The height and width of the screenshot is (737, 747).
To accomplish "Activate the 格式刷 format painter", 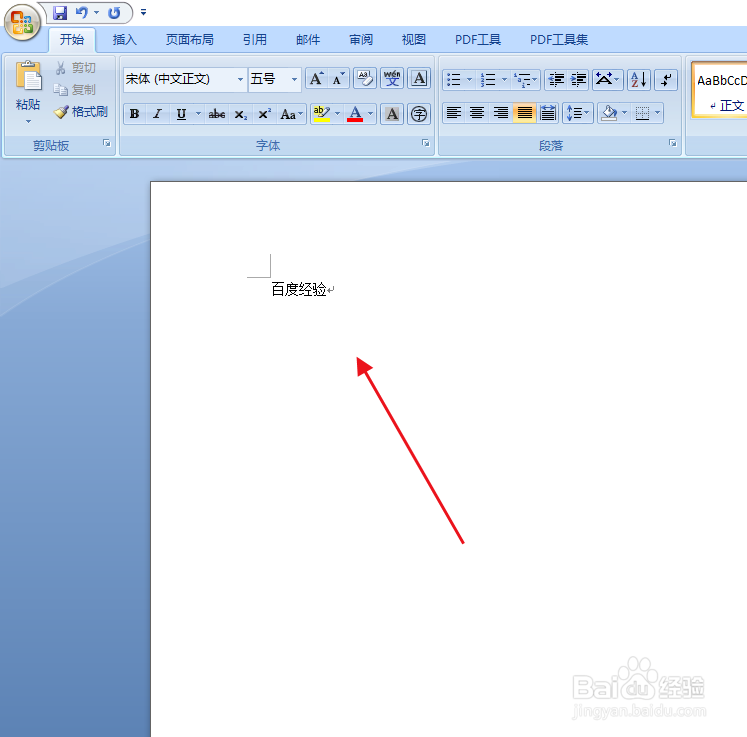I will click(x=81, y=112).
